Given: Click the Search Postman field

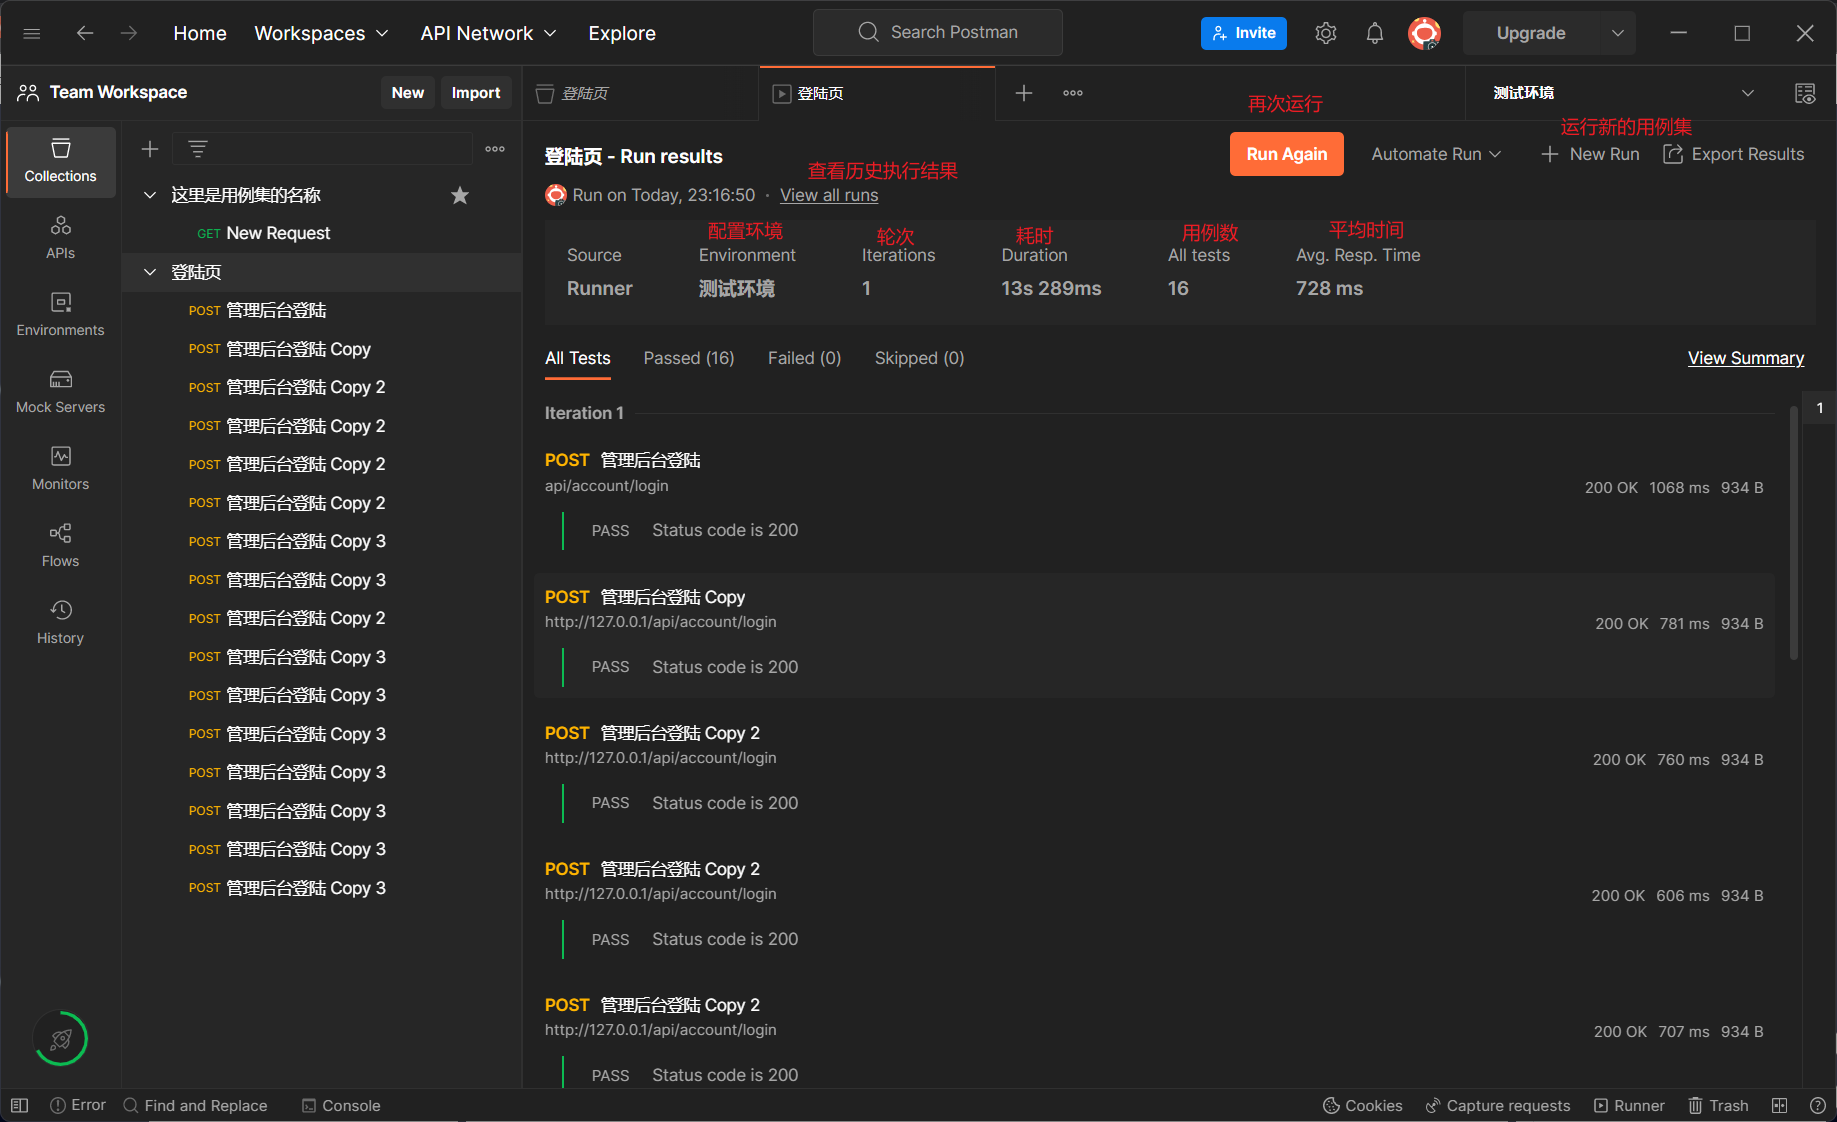Looking at the screenshot, I should point(938,32).
